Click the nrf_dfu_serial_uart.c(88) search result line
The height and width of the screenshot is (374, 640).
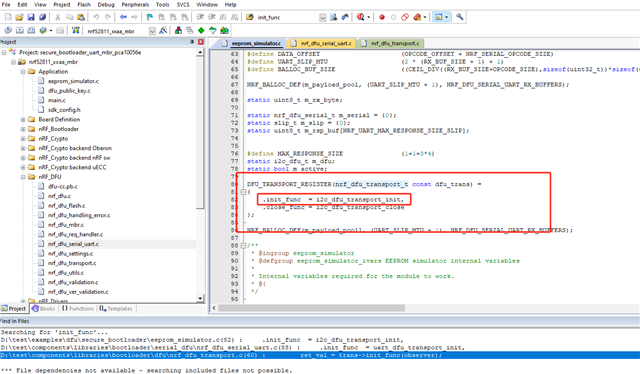click(233, 347)
